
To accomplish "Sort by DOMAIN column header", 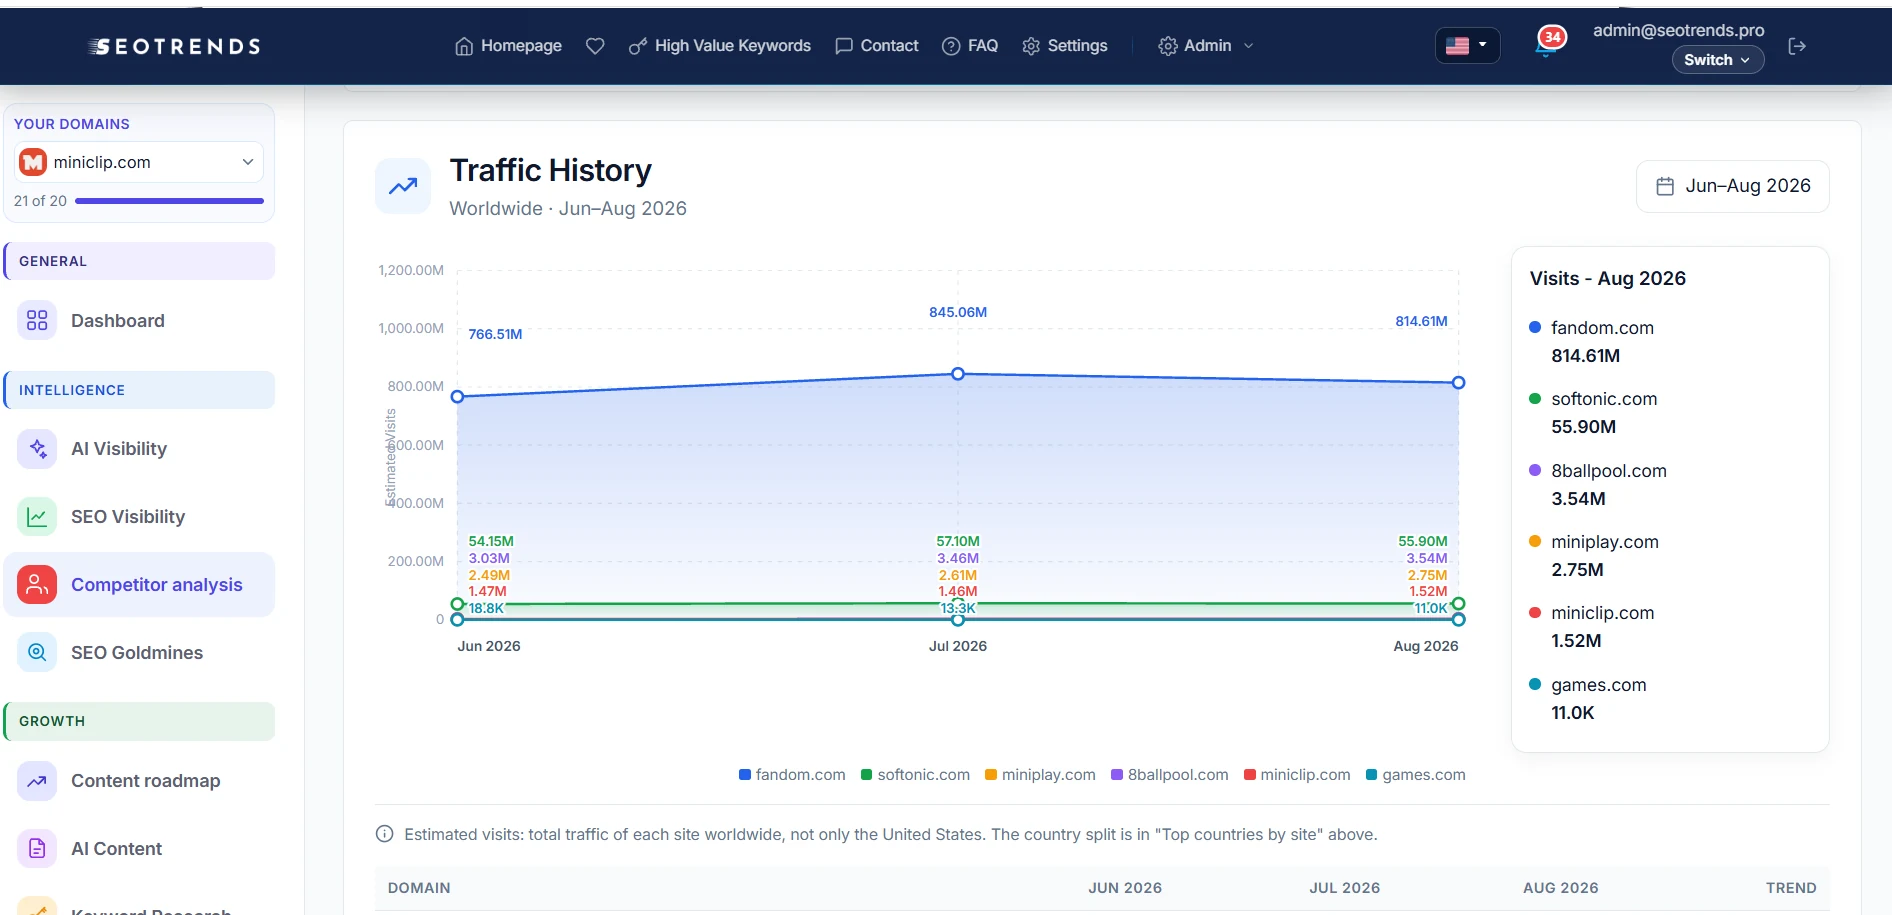I will (x=419, y=888).
